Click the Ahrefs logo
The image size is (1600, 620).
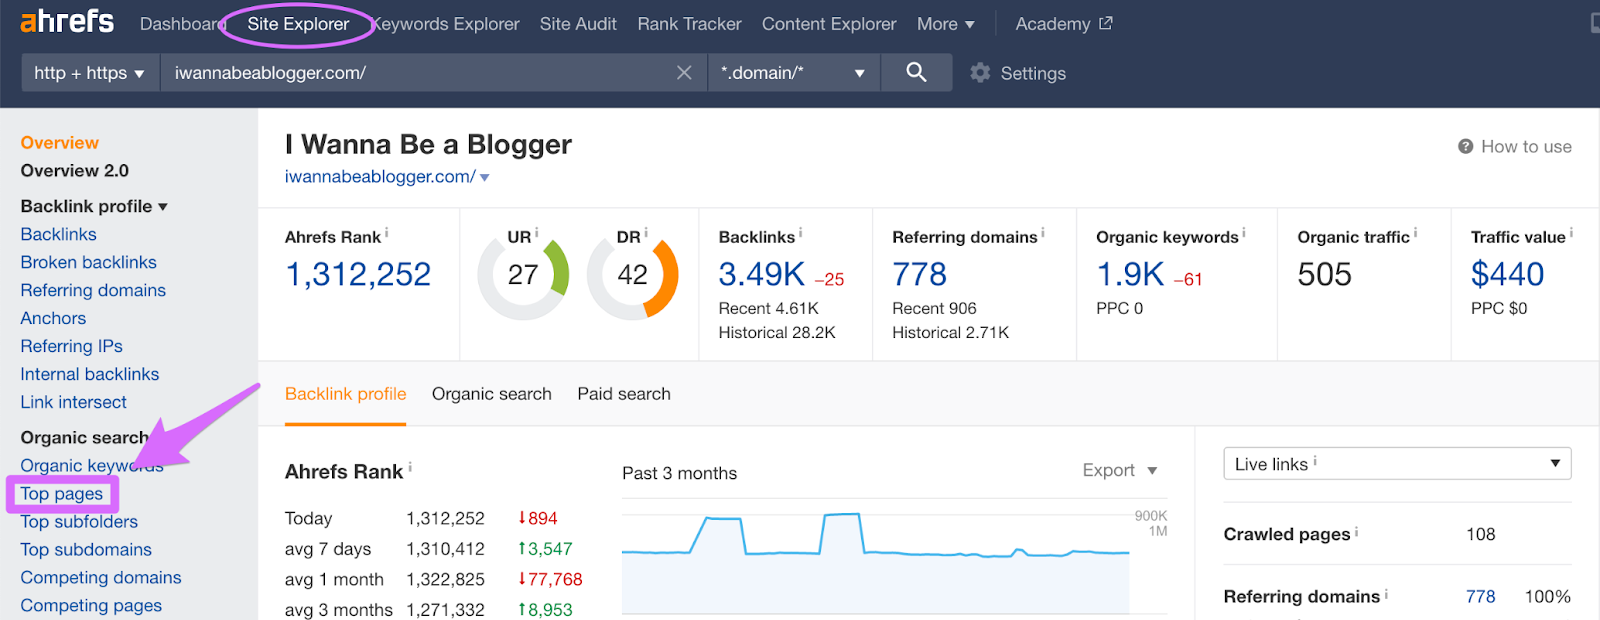click(67, 21)
